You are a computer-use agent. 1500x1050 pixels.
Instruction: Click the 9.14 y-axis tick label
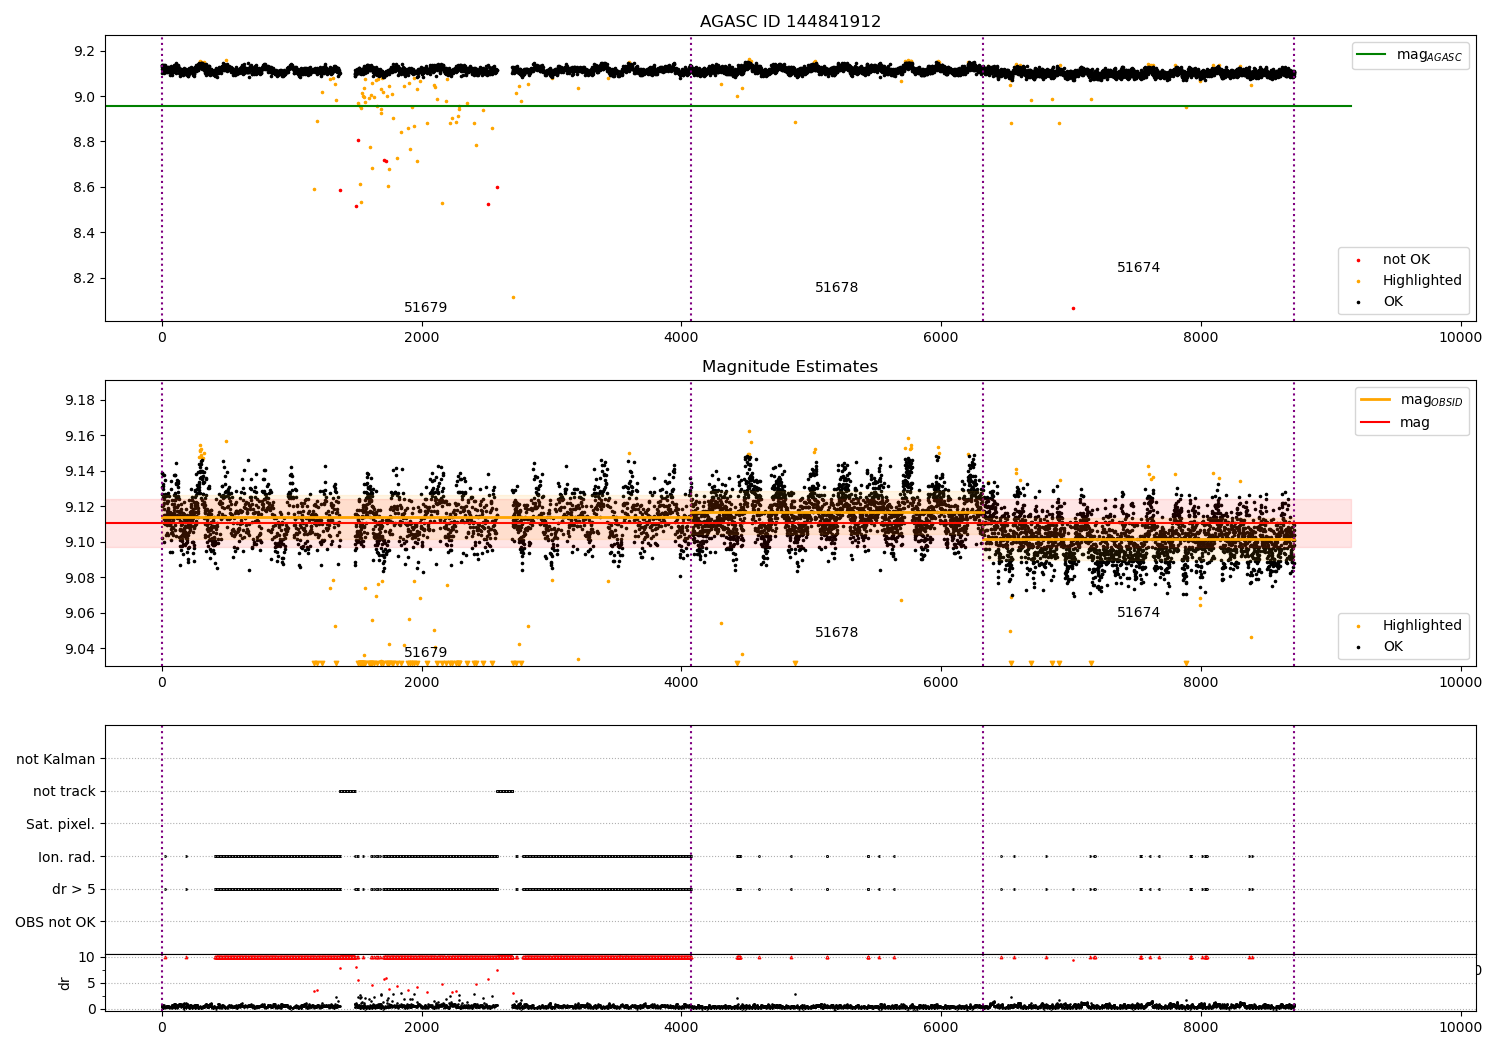pyautogui.click(x=81, y=472)
